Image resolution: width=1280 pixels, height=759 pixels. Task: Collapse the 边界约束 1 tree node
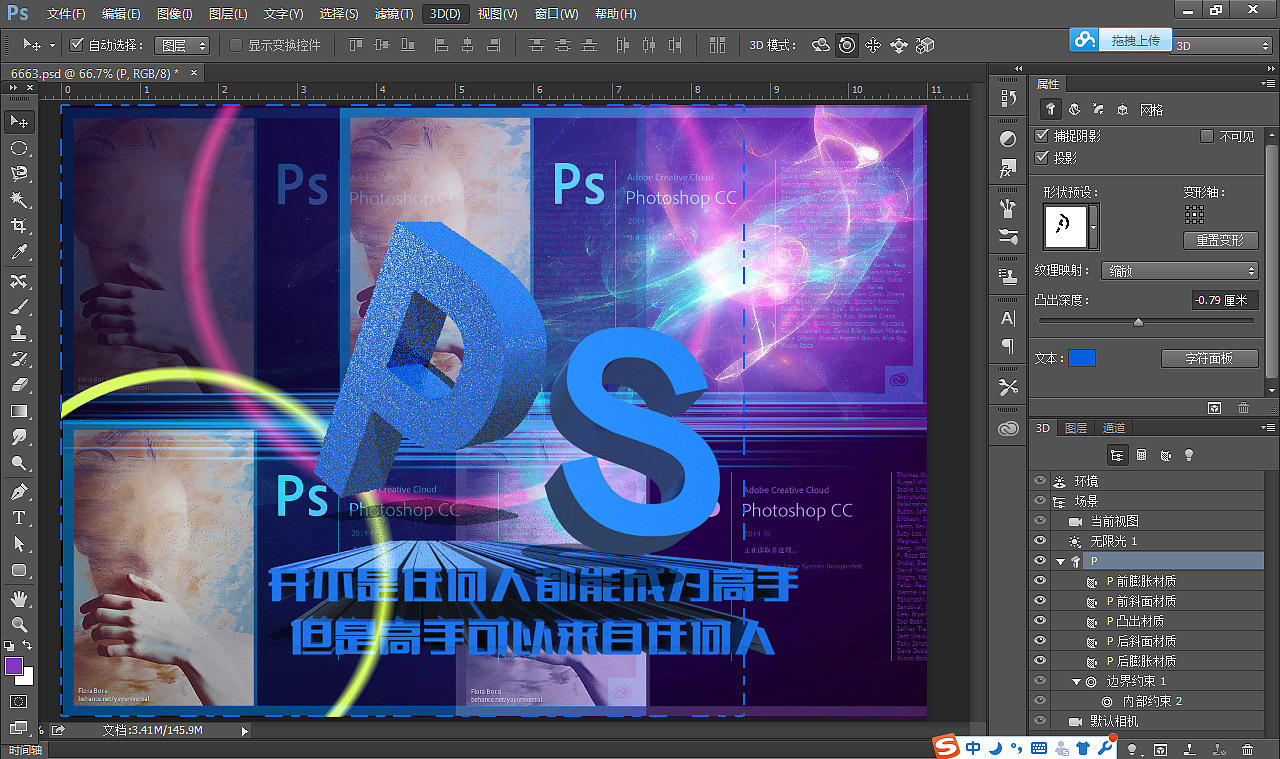point(1077,682)
